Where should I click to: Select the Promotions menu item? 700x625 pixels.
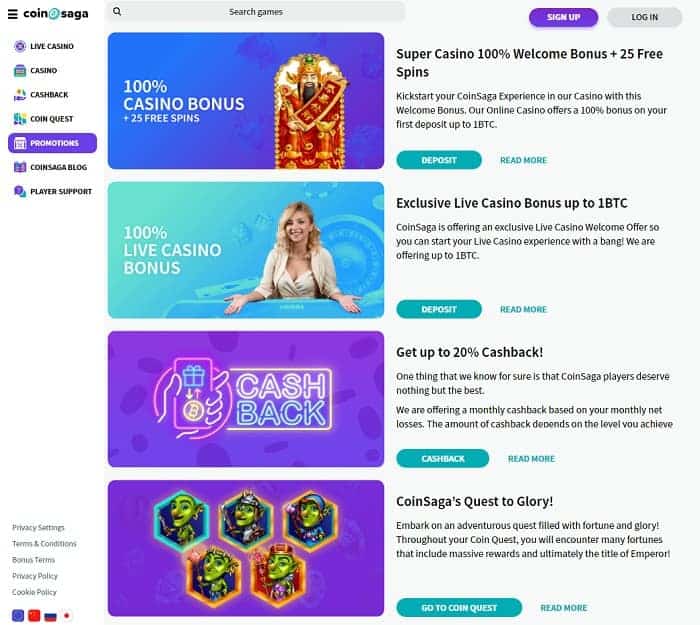tap(52, 143)
